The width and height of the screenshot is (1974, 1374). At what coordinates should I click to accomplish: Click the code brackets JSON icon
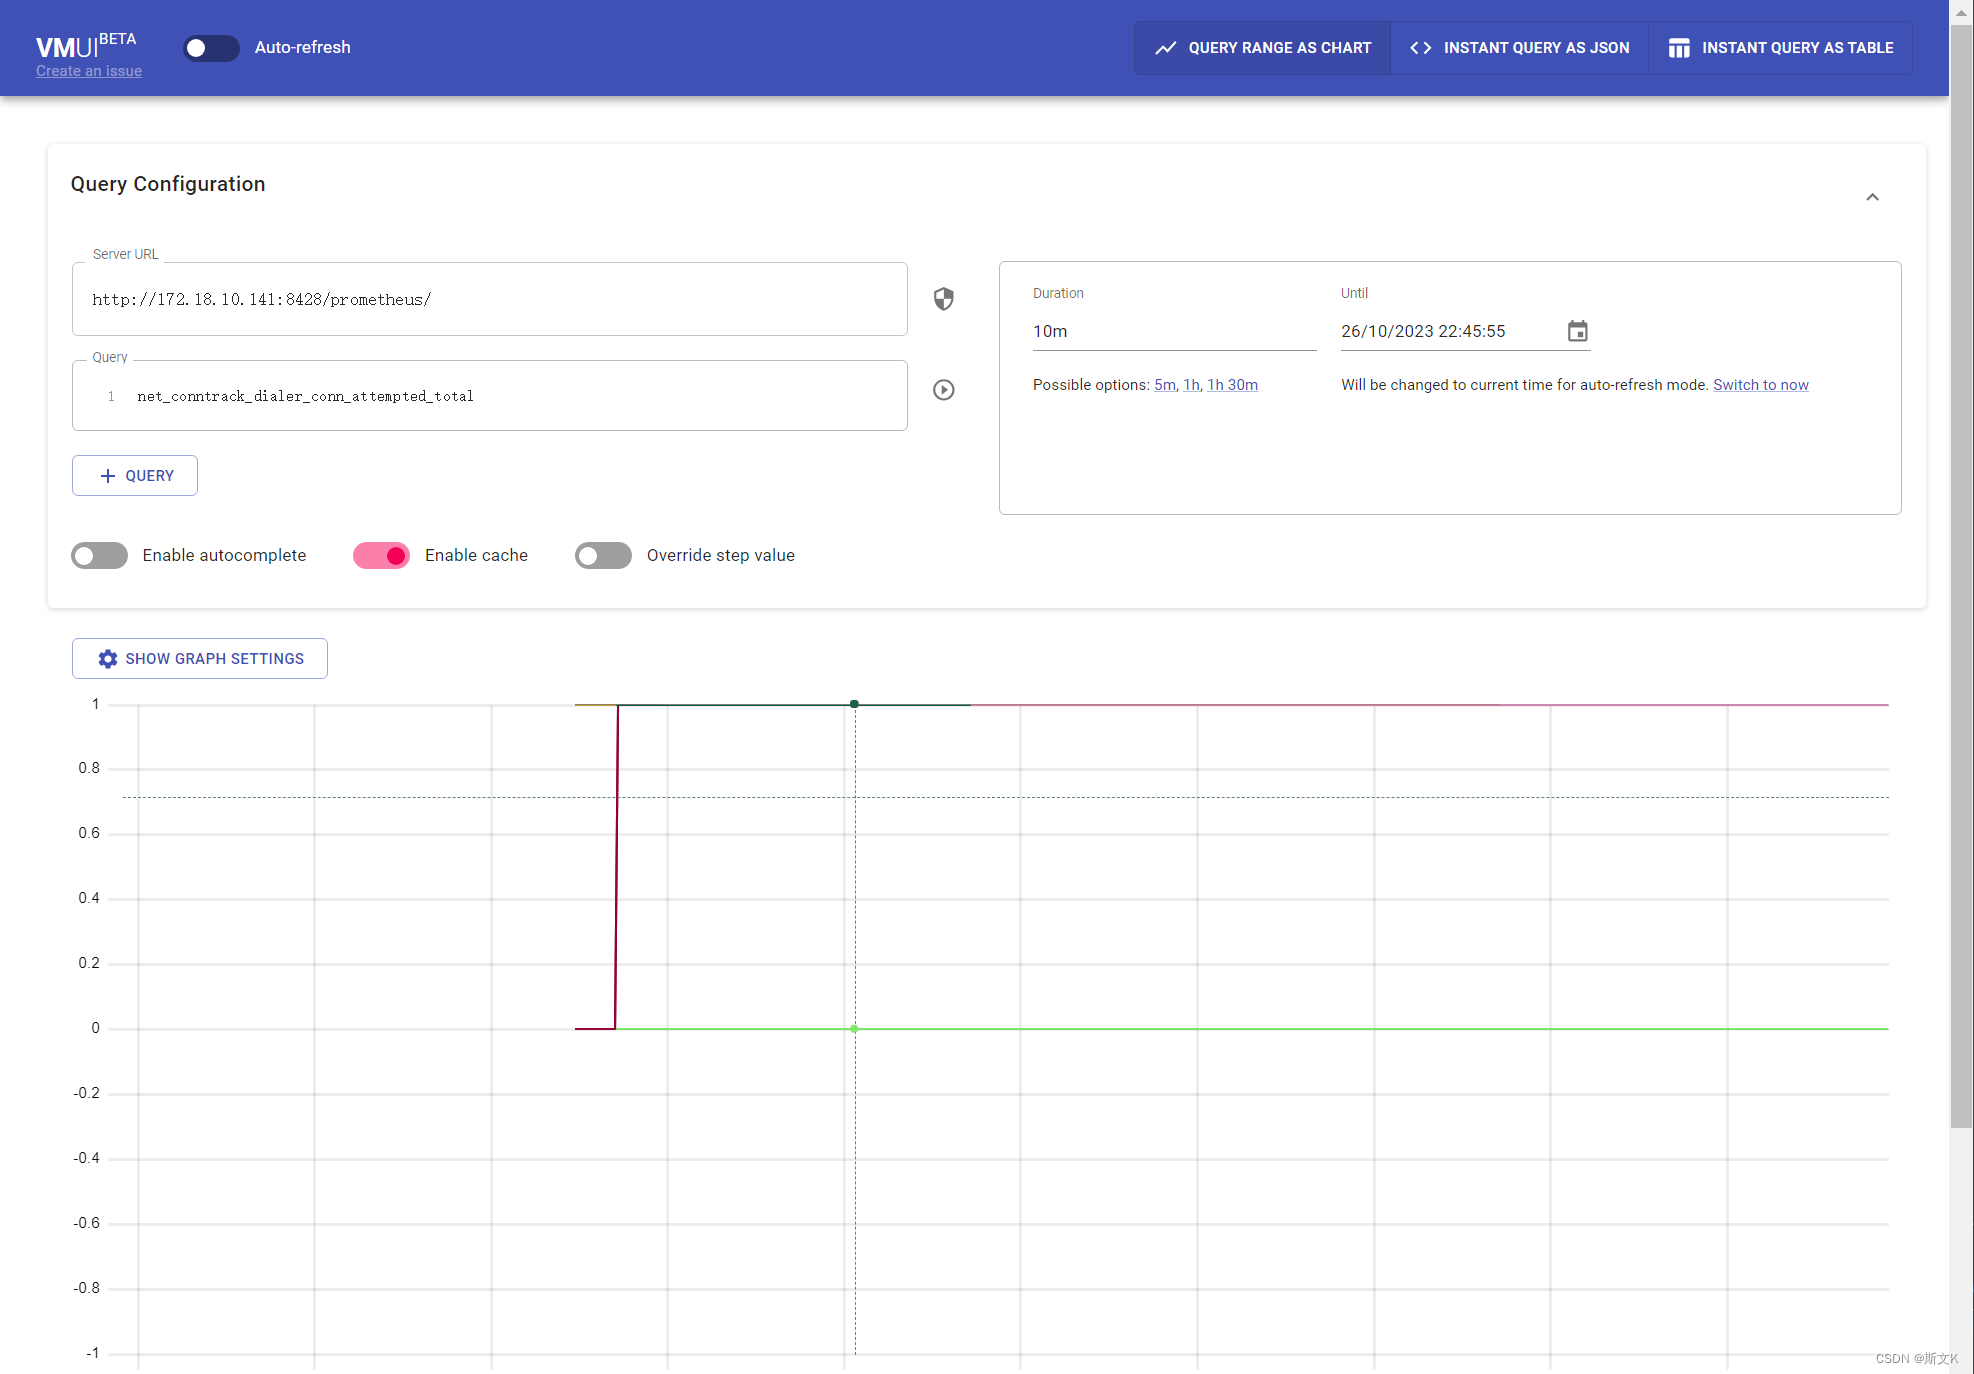coord(1420,48)
